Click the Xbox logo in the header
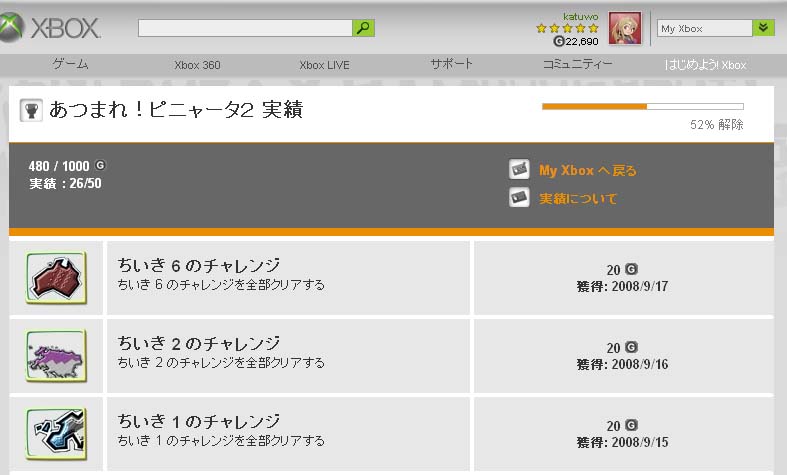This screenshot has height=475, width=787. pyautogui.click(x=50, y=28)
